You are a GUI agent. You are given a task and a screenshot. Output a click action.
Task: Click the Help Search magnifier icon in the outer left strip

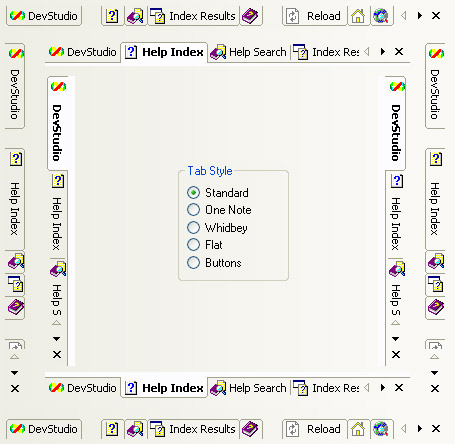pyautogui.click(x=15, y=262)
